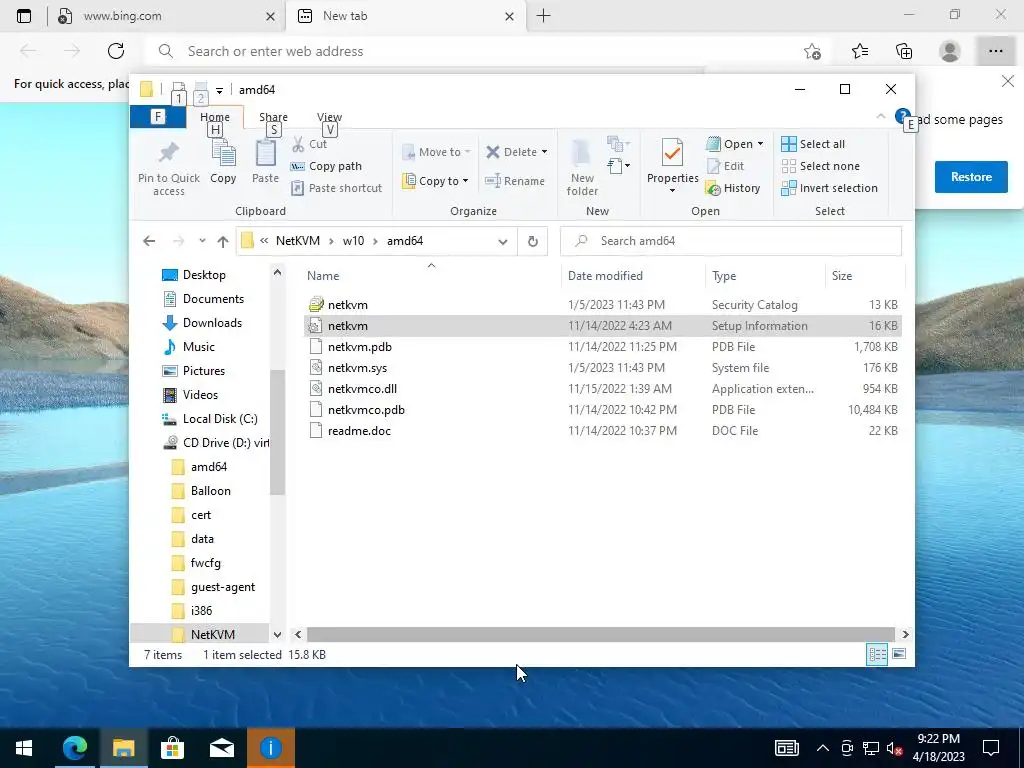The height and width of the screenshot is (768, 1024).
Task: Open Mail app from taskbar
Action: 221,748
